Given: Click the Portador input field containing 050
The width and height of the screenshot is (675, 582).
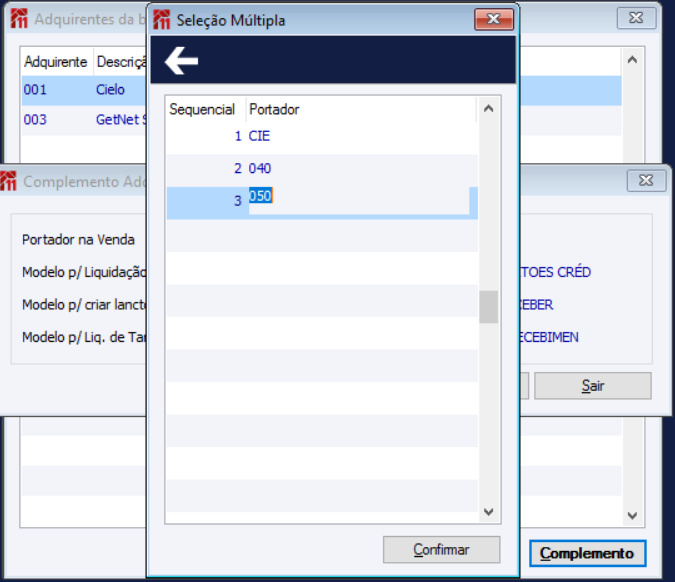Looking at the screenshot, I should 359,200.
